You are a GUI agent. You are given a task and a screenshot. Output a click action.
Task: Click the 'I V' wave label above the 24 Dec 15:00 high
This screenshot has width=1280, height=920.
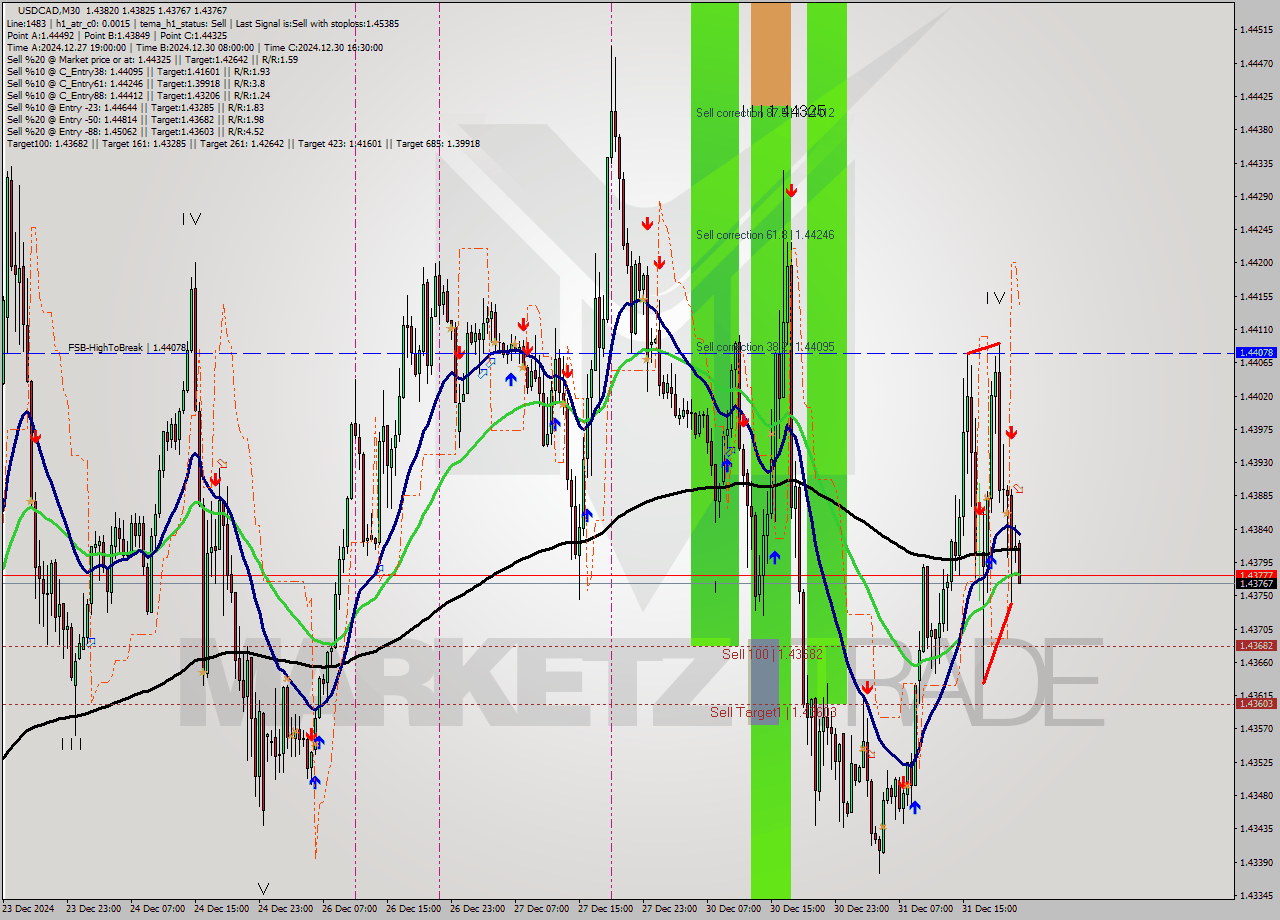pos(192,219)
